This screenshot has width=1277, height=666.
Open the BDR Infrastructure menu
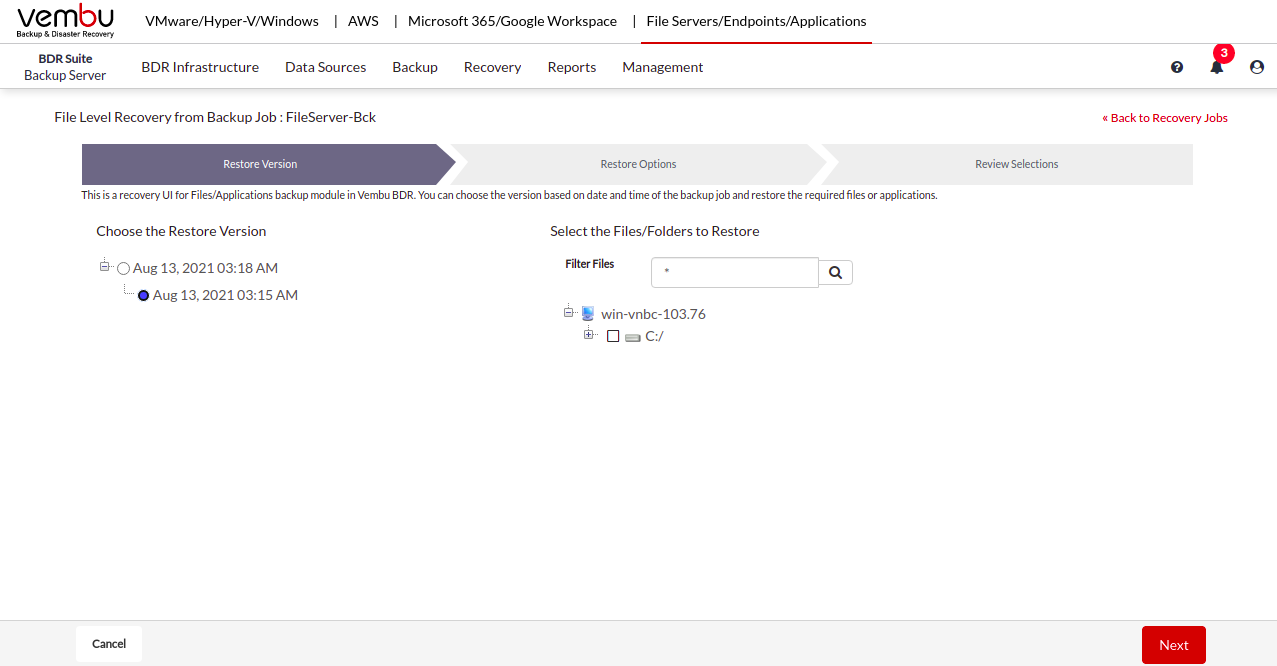pyautogui.click(x=200, y=67)
